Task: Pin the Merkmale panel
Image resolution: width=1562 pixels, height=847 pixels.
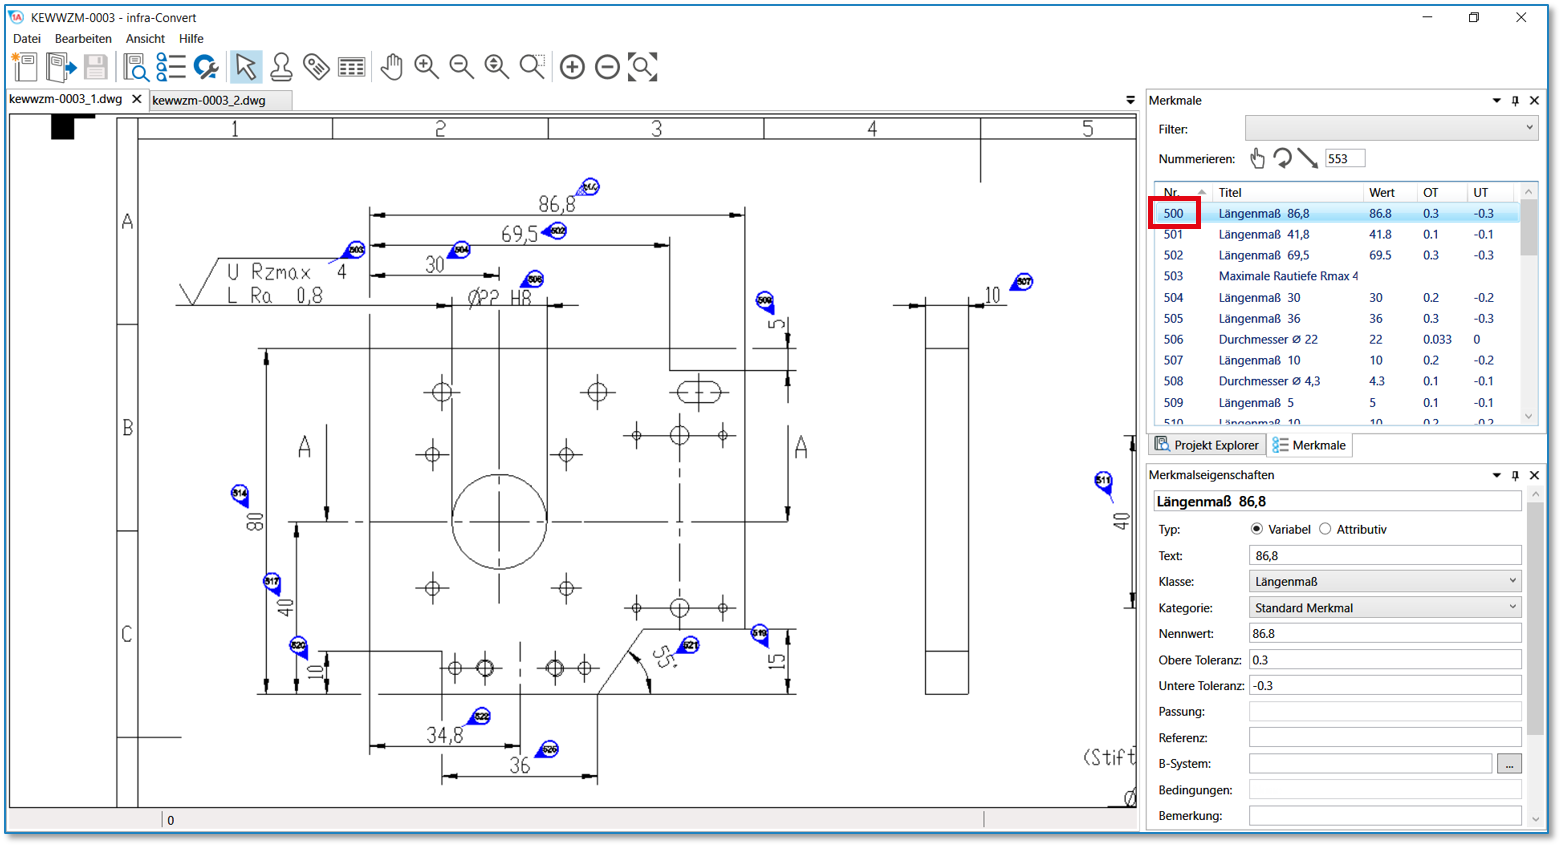Action: [1515, 101]
